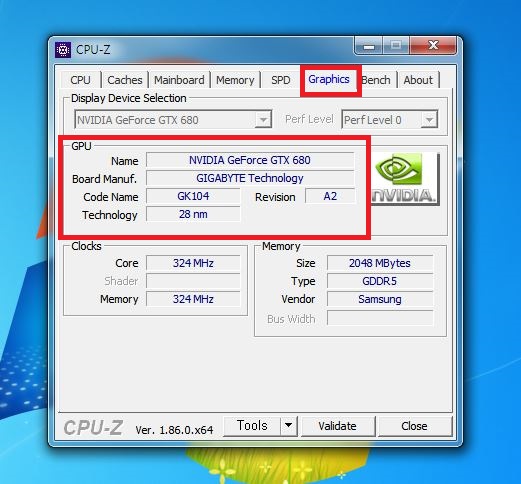Click the Validate button

(338, 426)
